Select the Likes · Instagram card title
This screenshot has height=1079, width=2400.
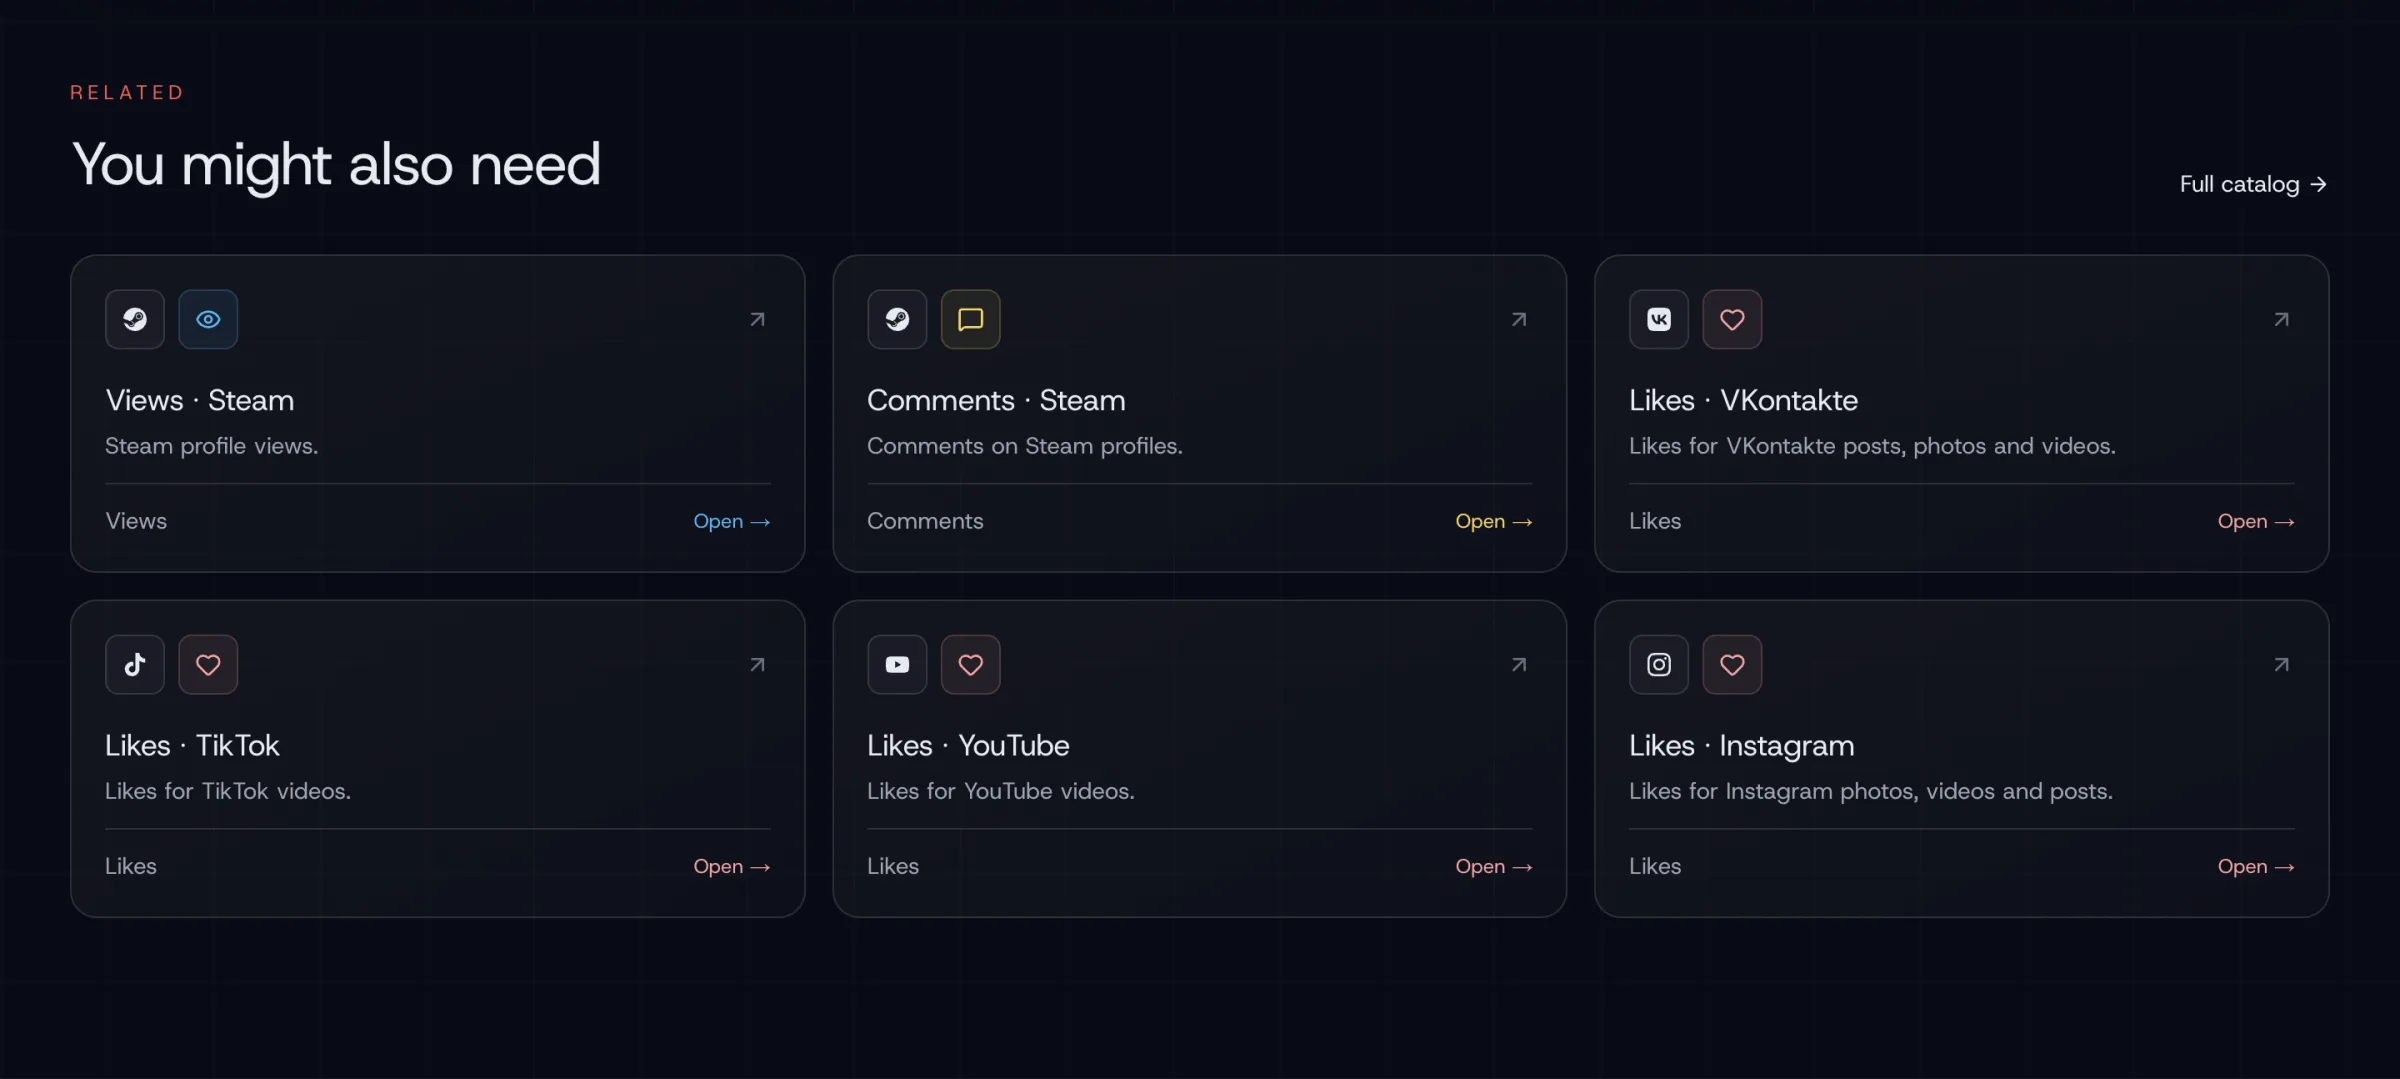tap(1741, 745)
